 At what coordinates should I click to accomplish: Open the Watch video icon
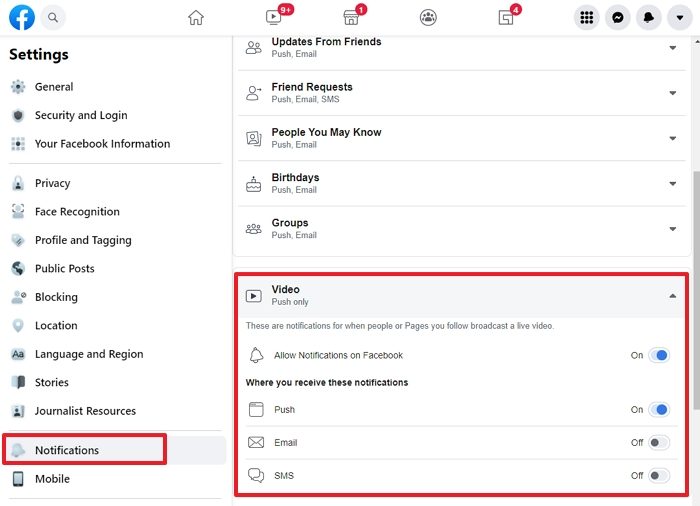point(273,17)
